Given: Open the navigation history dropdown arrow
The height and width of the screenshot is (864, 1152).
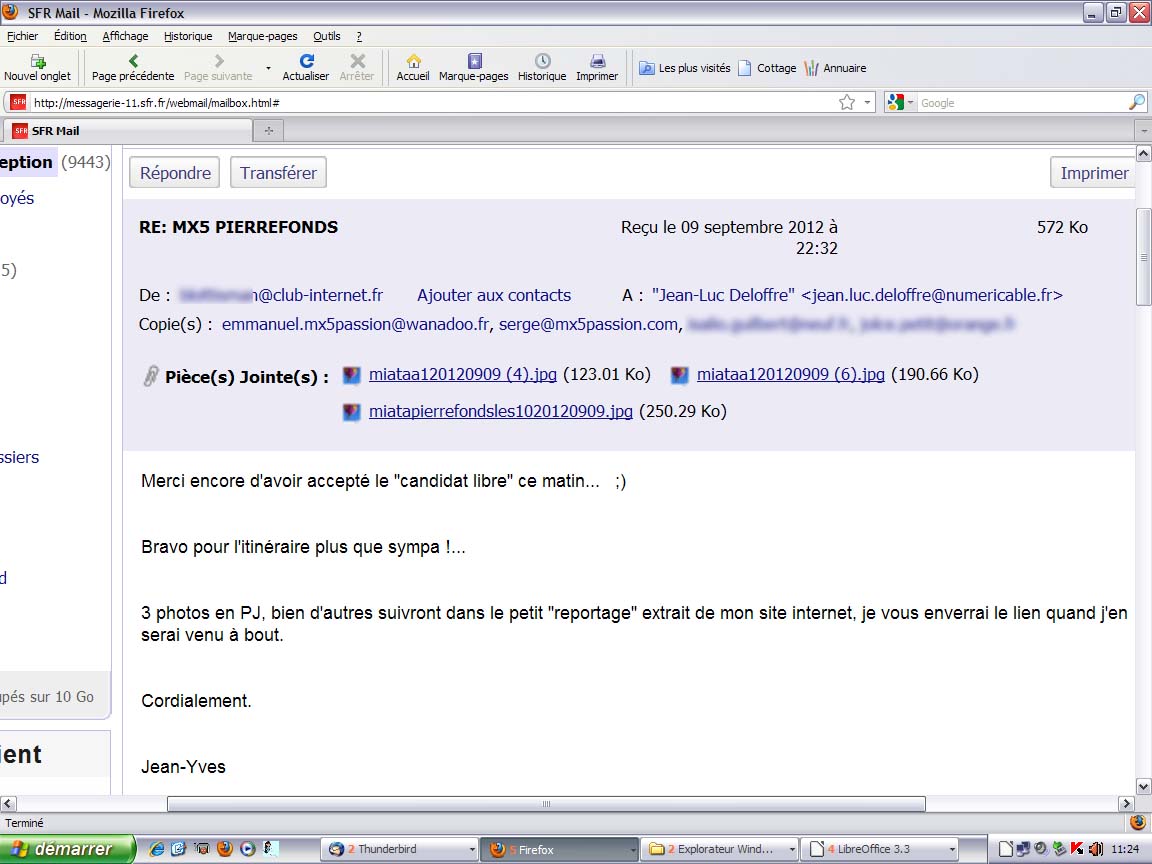Looking at the screenshot, I should point(268,68).
